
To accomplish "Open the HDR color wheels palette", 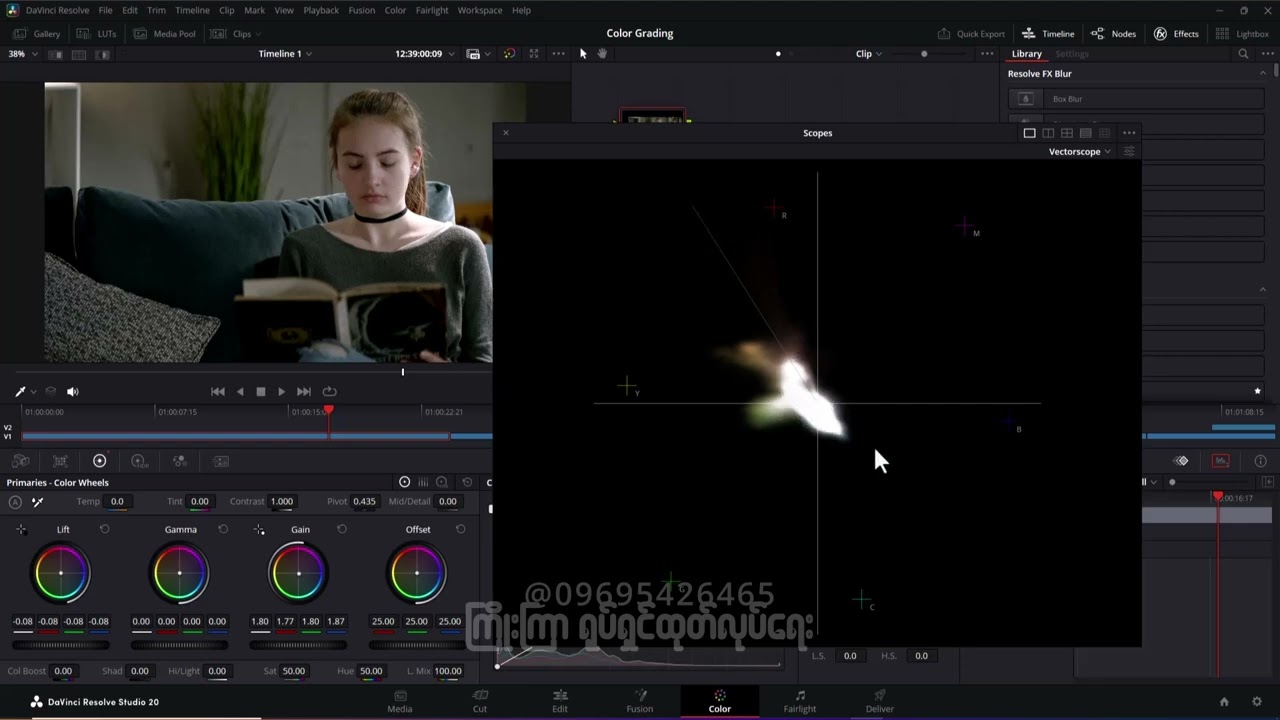I will point(139,461).
